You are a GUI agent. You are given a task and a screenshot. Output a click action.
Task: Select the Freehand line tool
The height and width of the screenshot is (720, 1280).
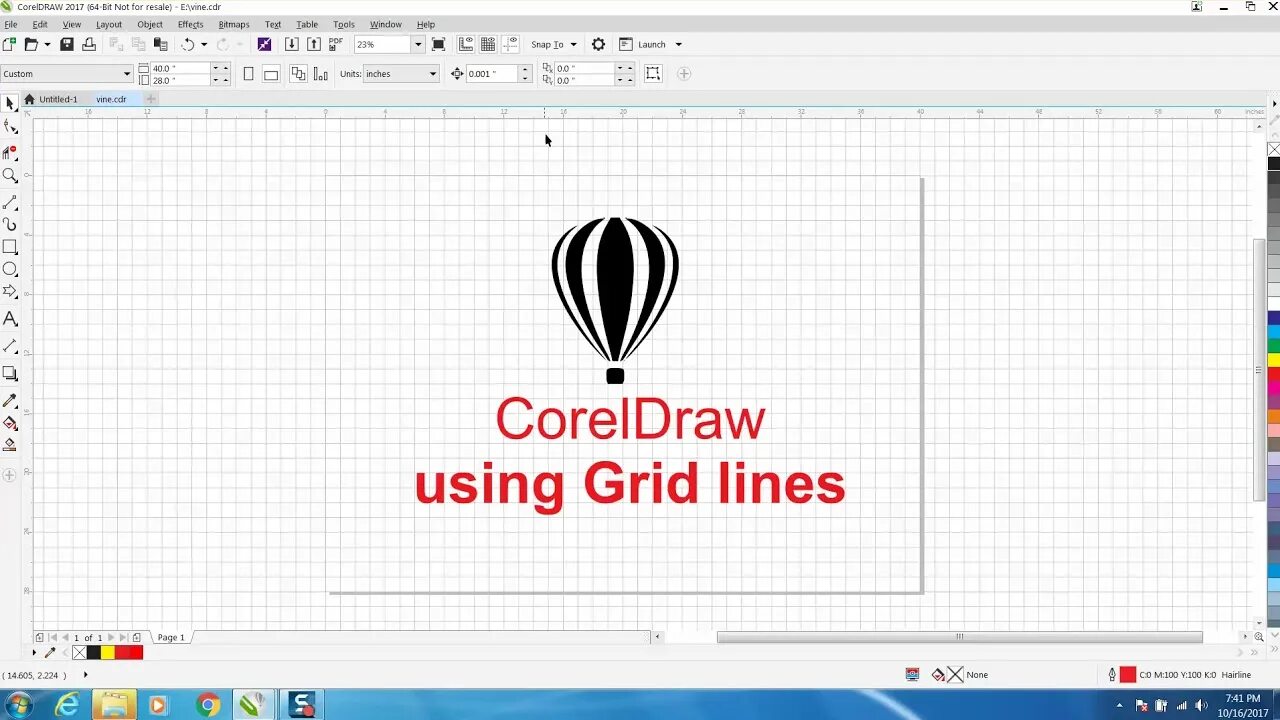pos(10,203)
